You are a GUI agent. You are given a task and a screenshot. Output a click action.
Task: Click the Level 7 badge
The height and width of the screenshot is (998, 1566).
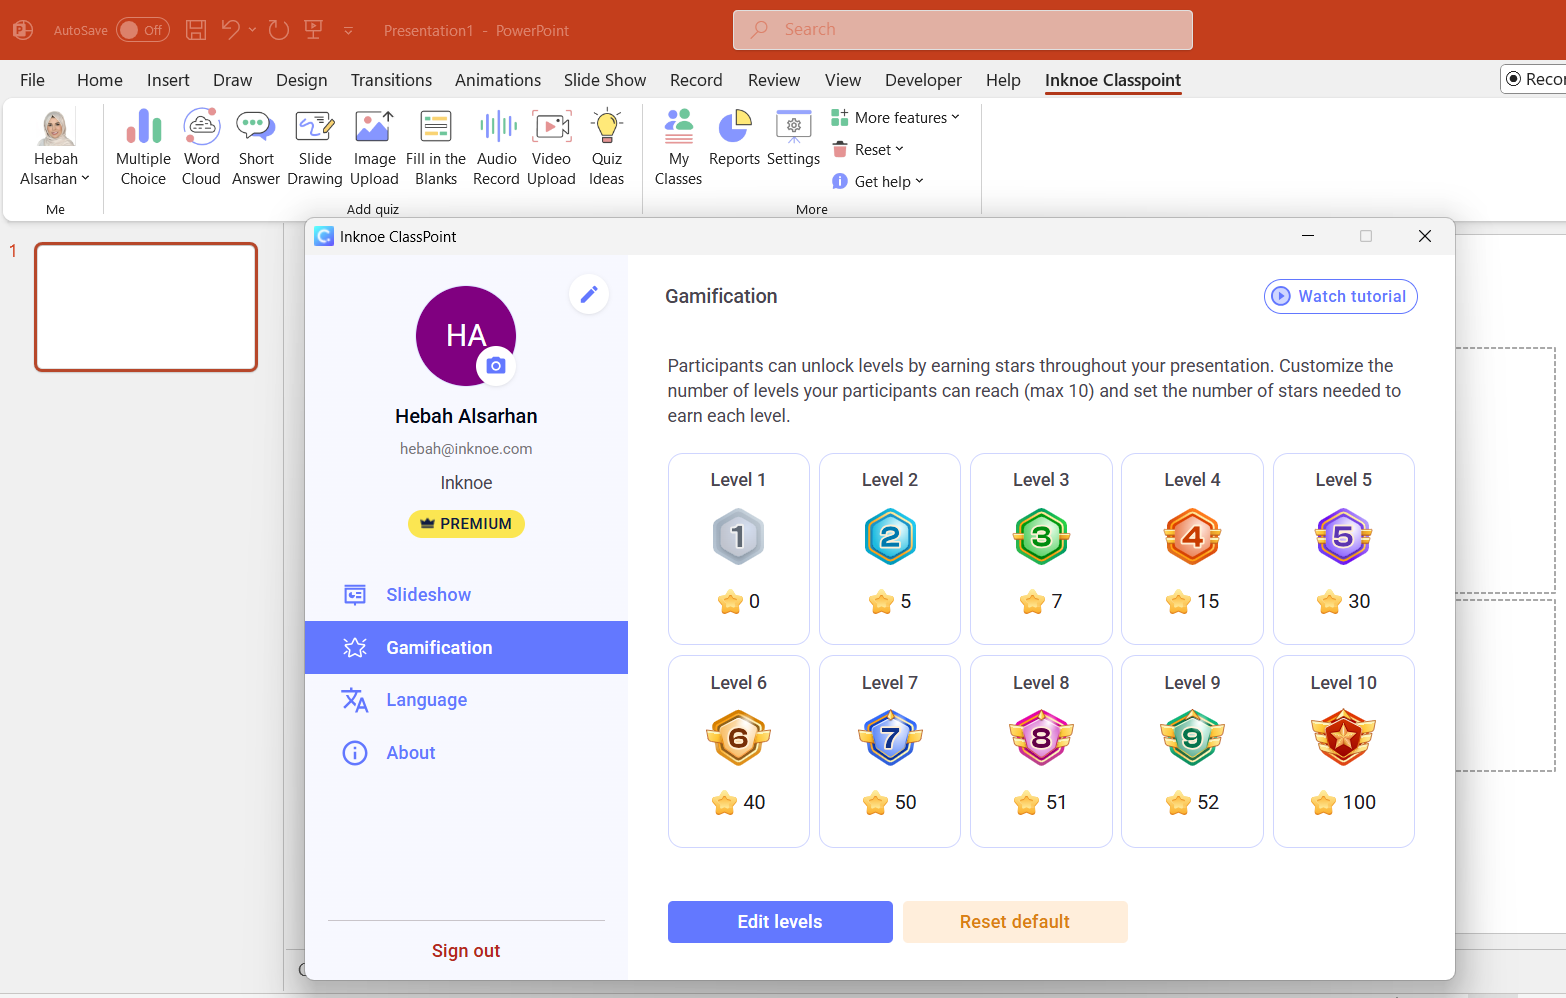pyautogui.click(x=890, y=738)
